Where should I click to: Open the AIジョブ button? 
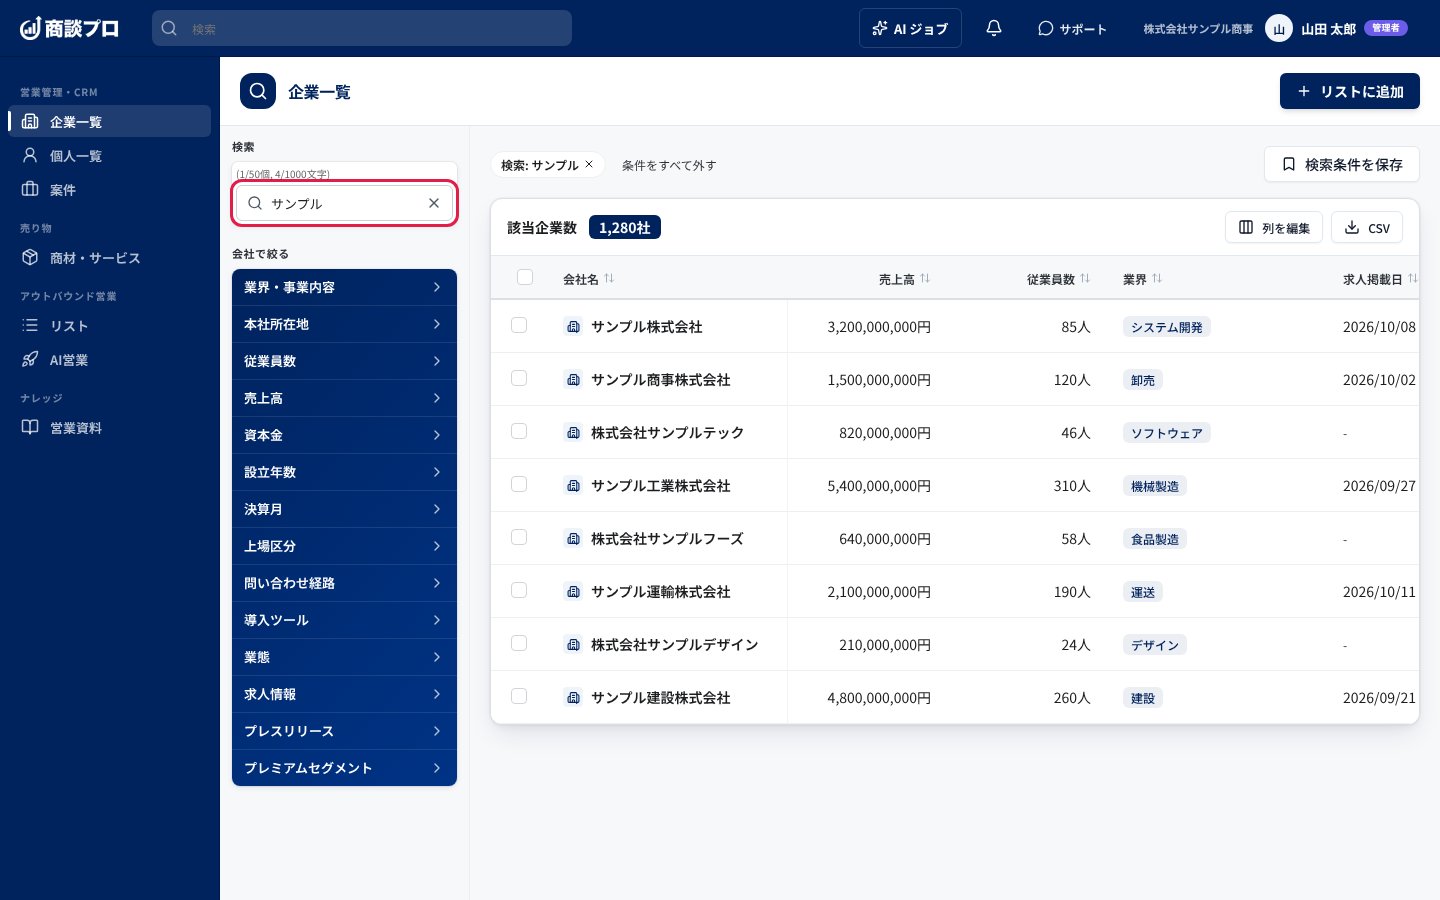[910, 28]
